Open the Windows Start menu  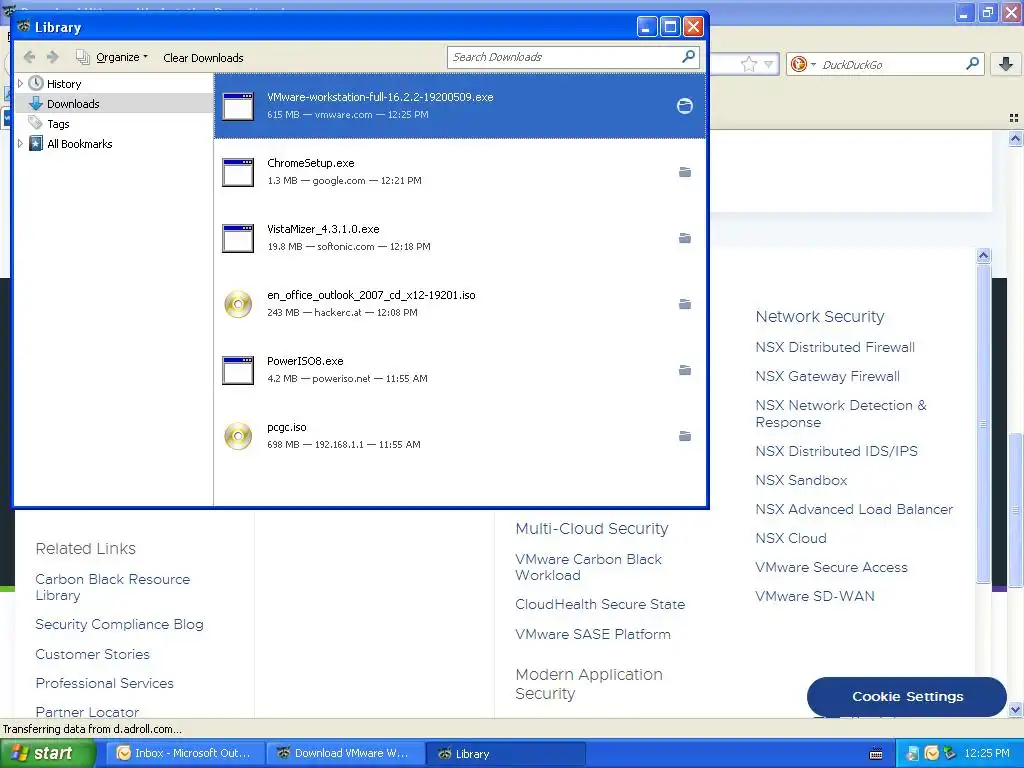pos(48,753)
